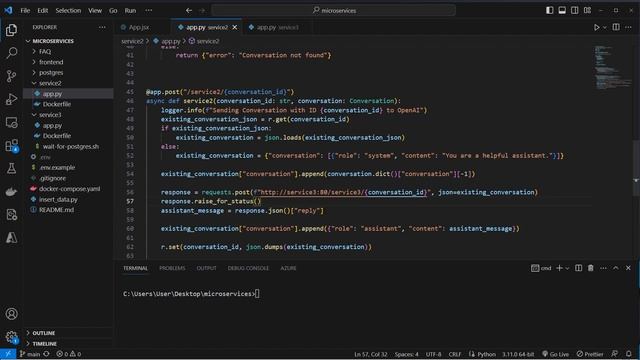This screenshot has width=640, height=360.
Task: Click main branch in status bar
Action: (30, 354)
